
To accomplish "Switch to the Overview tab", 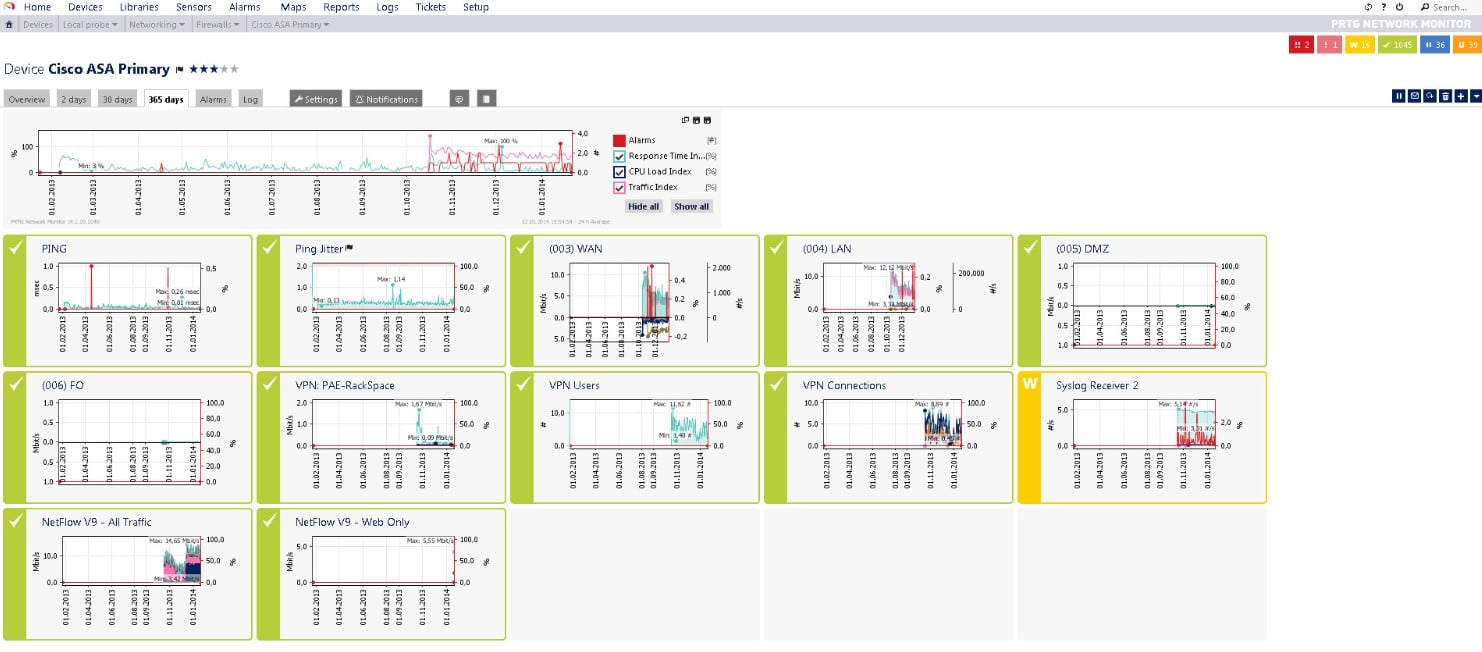I will (28, 99).
